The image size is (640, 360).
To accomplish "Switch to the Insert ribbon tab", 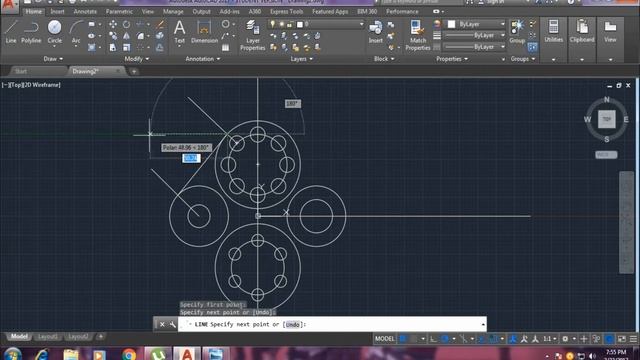I will tap(57, 11).
